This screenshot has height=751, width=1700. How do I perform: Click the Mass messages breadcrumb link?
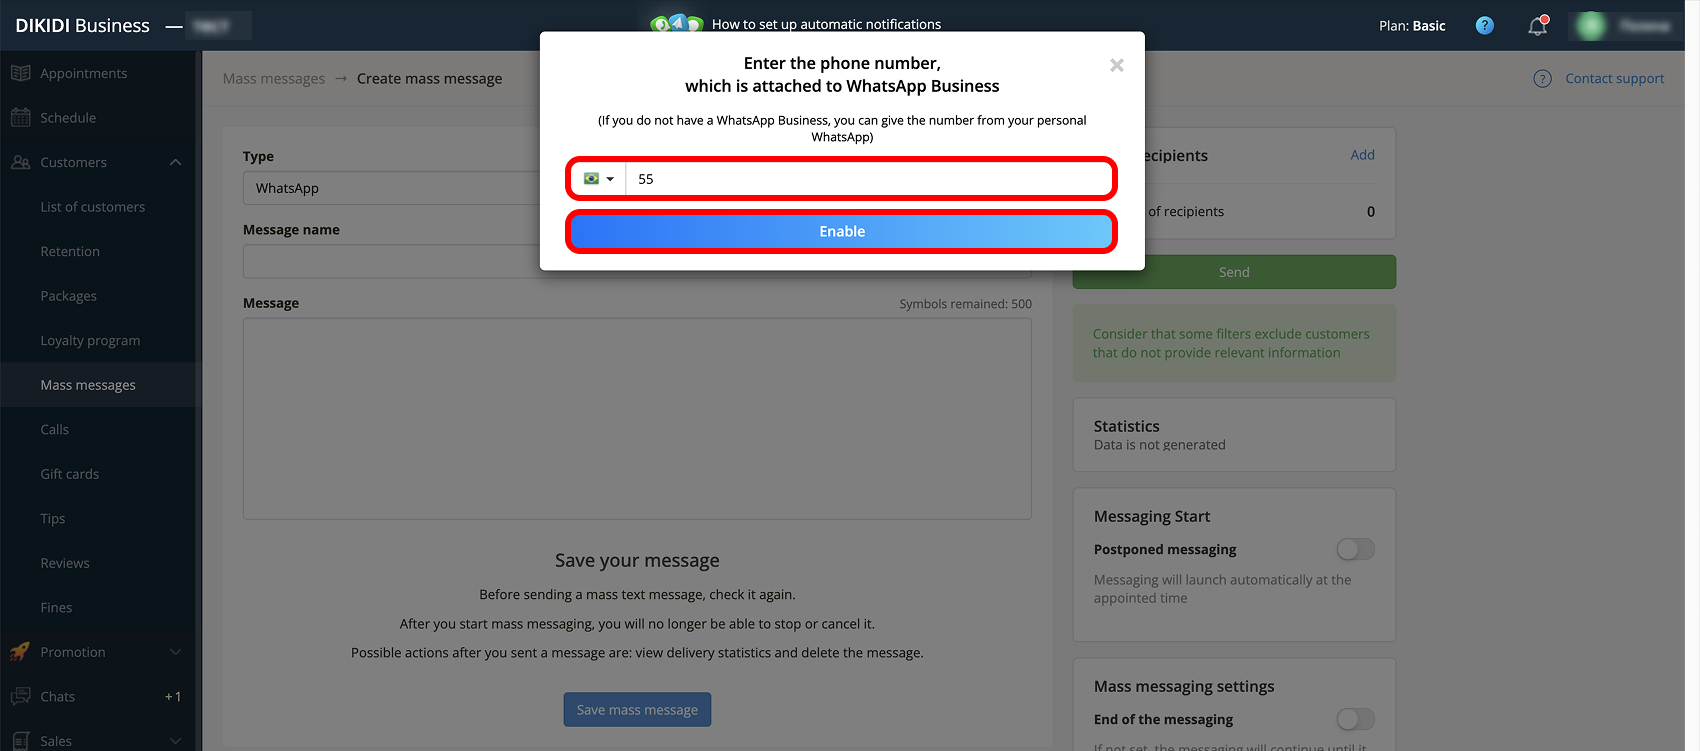274,79
